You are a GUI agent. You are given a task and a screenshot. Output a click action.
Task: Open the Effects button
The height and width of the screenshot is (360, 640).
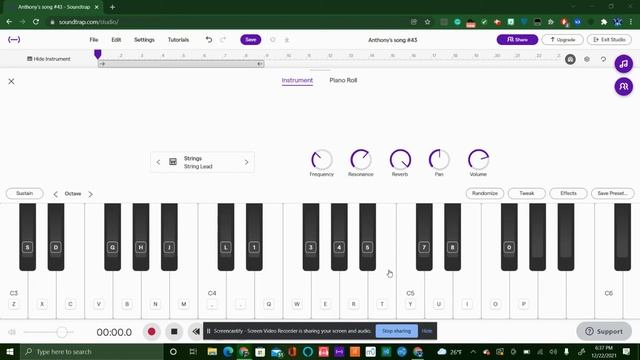(x=568, y=193)
